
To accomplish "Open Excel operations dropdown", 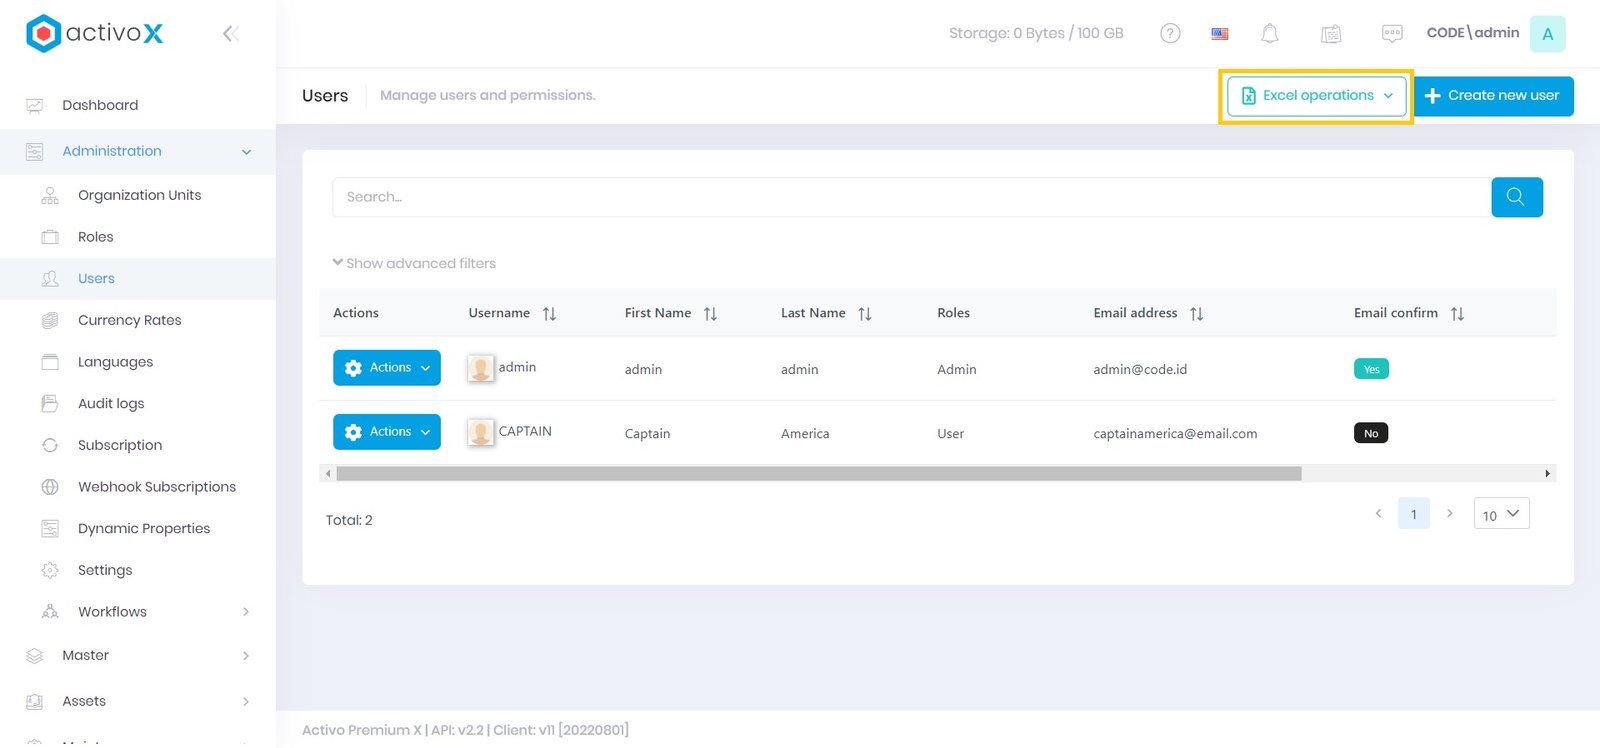I will point(1316,96).
